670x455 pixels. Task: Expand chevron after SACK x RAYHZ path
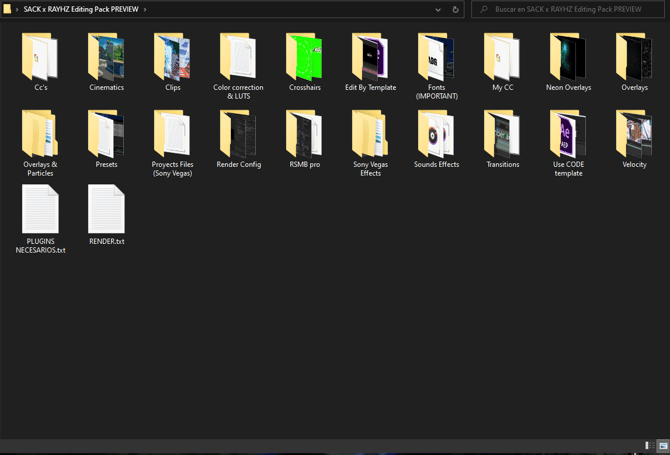click(x=145, y=9)
